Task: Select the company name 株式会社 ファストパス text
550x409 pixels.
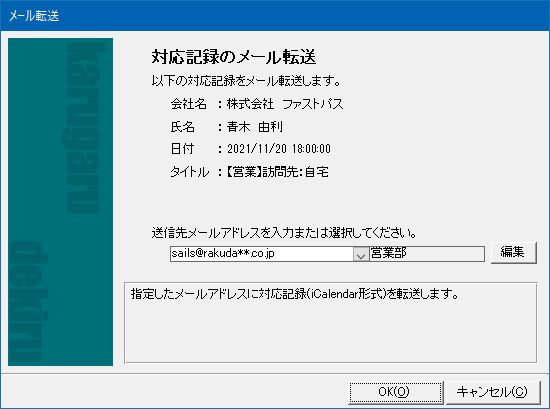Action: (285, 104)
